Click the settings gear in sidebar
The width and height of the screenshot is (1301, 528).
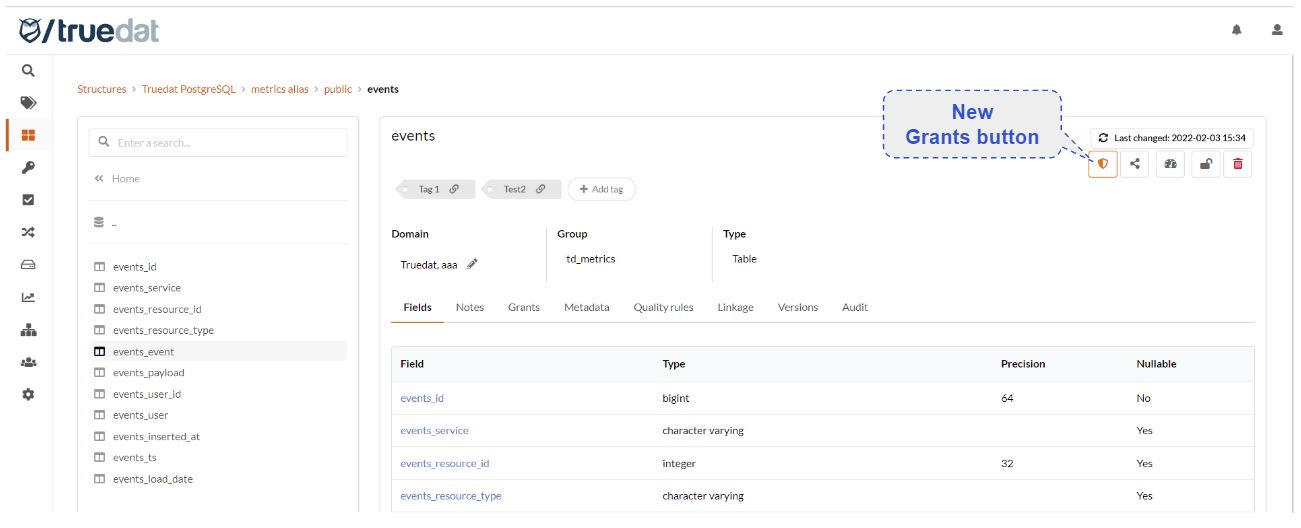pyautogui.click(x=28, y=394)
